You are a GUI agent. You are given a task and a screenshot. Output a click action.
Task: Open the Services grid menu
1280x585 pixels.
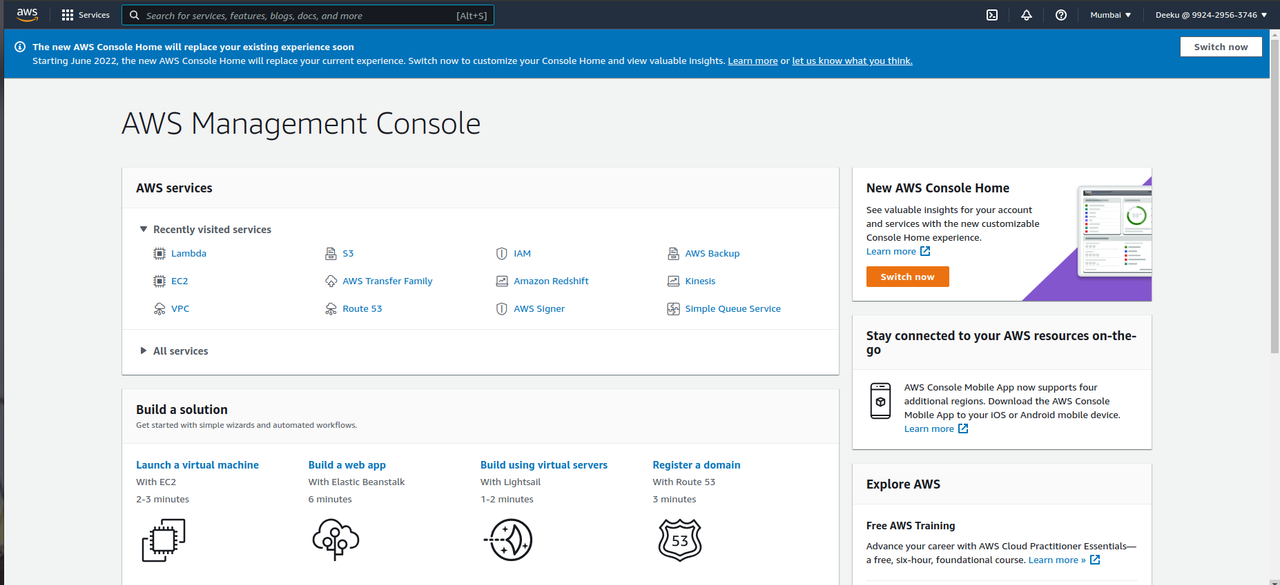click(x=68, y=15)
